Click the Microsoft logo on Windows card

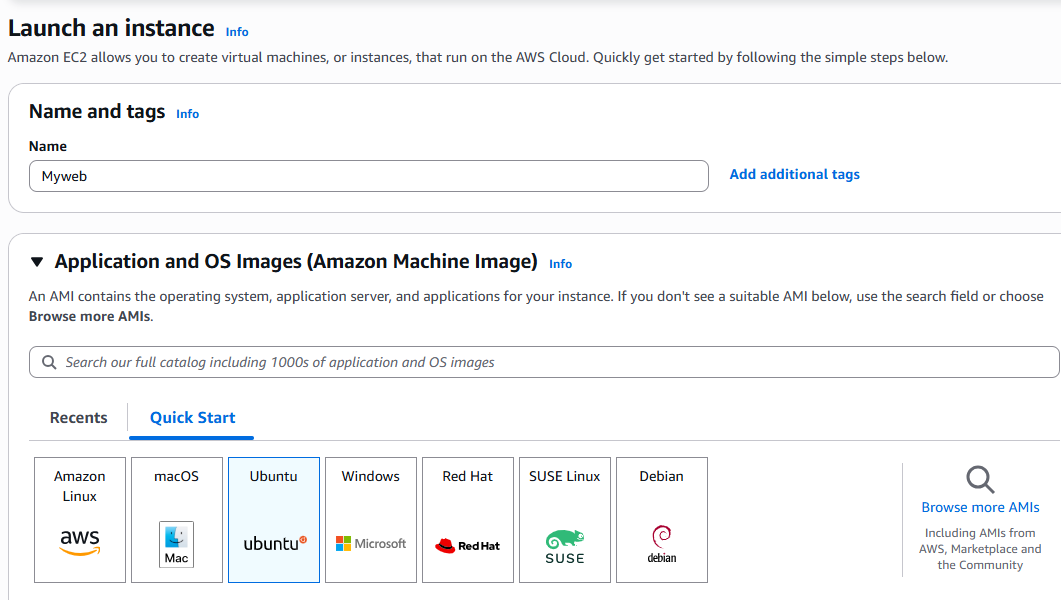(x=344, y=541)
